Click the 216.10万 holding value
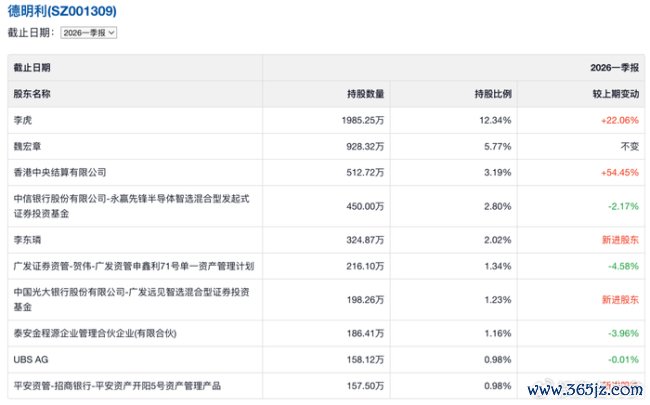Viewport: 650px width, 405px height. point(365,266)
